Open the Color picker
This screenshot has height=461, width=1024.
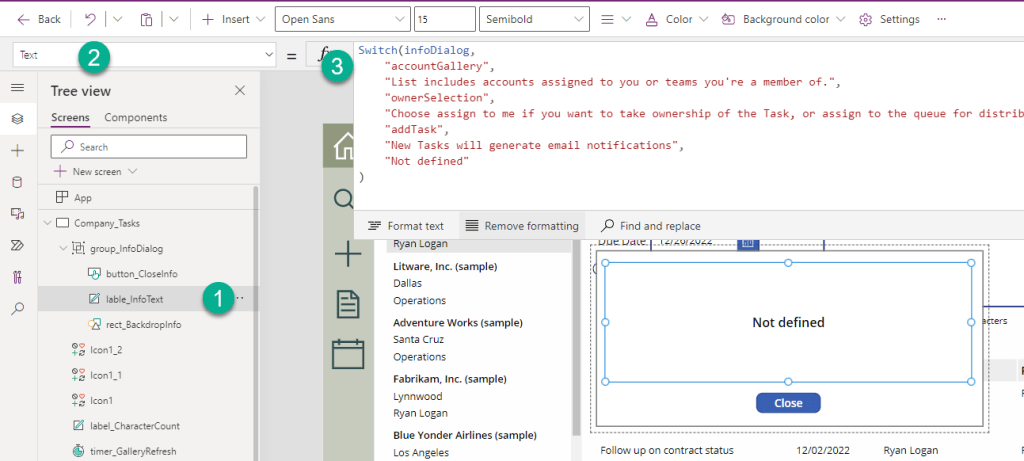coord(676,20)
